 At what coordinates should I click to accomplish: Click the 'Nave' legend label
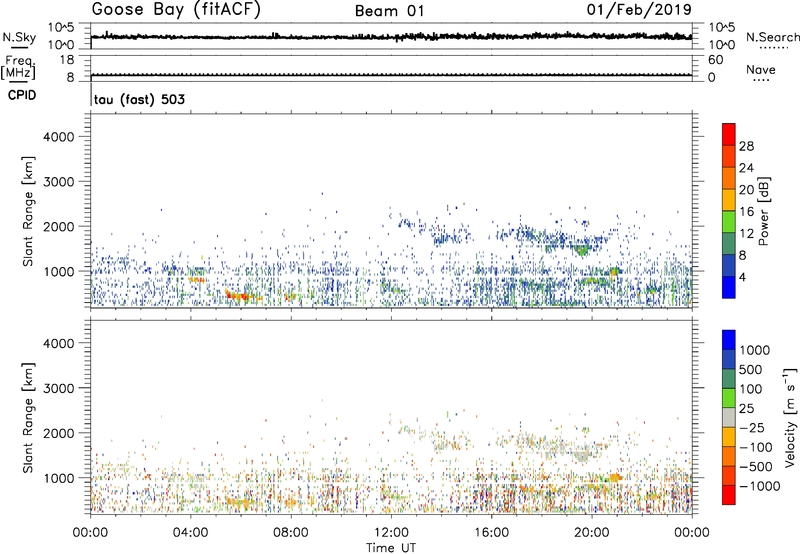[761, 70]
